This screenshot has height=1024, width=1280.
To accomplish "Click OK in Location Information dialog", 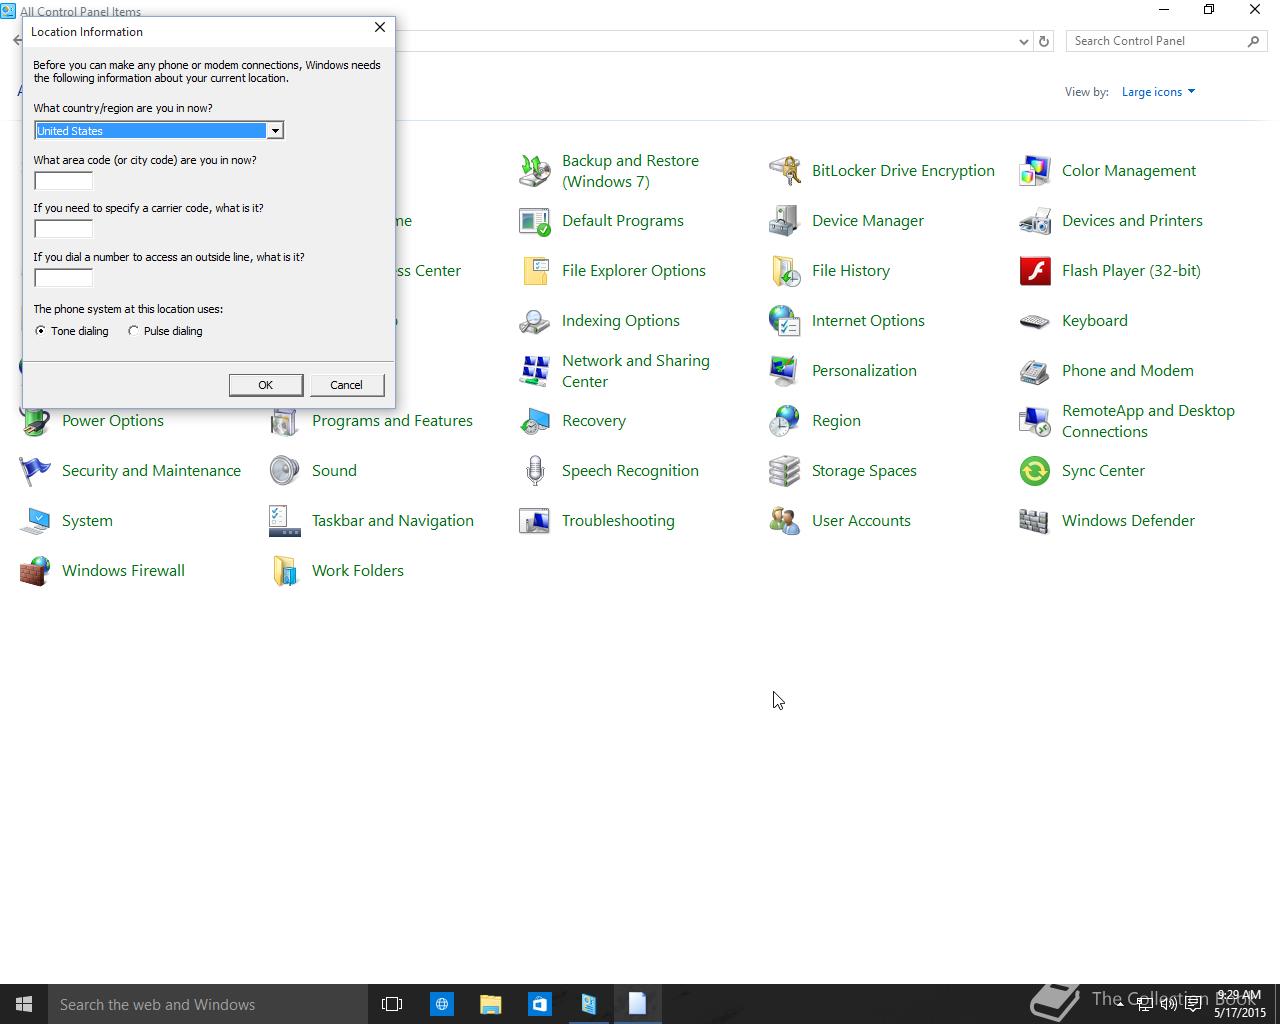I will tap(265, 385).
